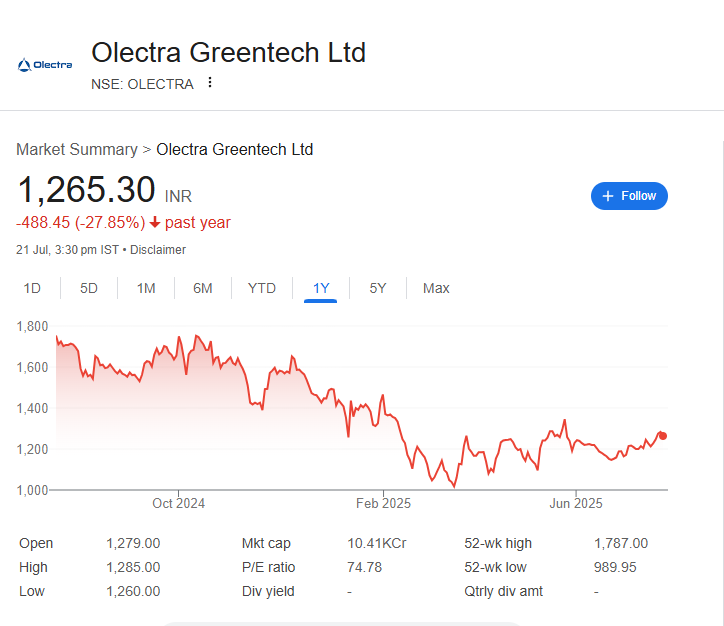Click the Oct 2024 axis marker
724x626 pixels.
(x=179, y=503)
